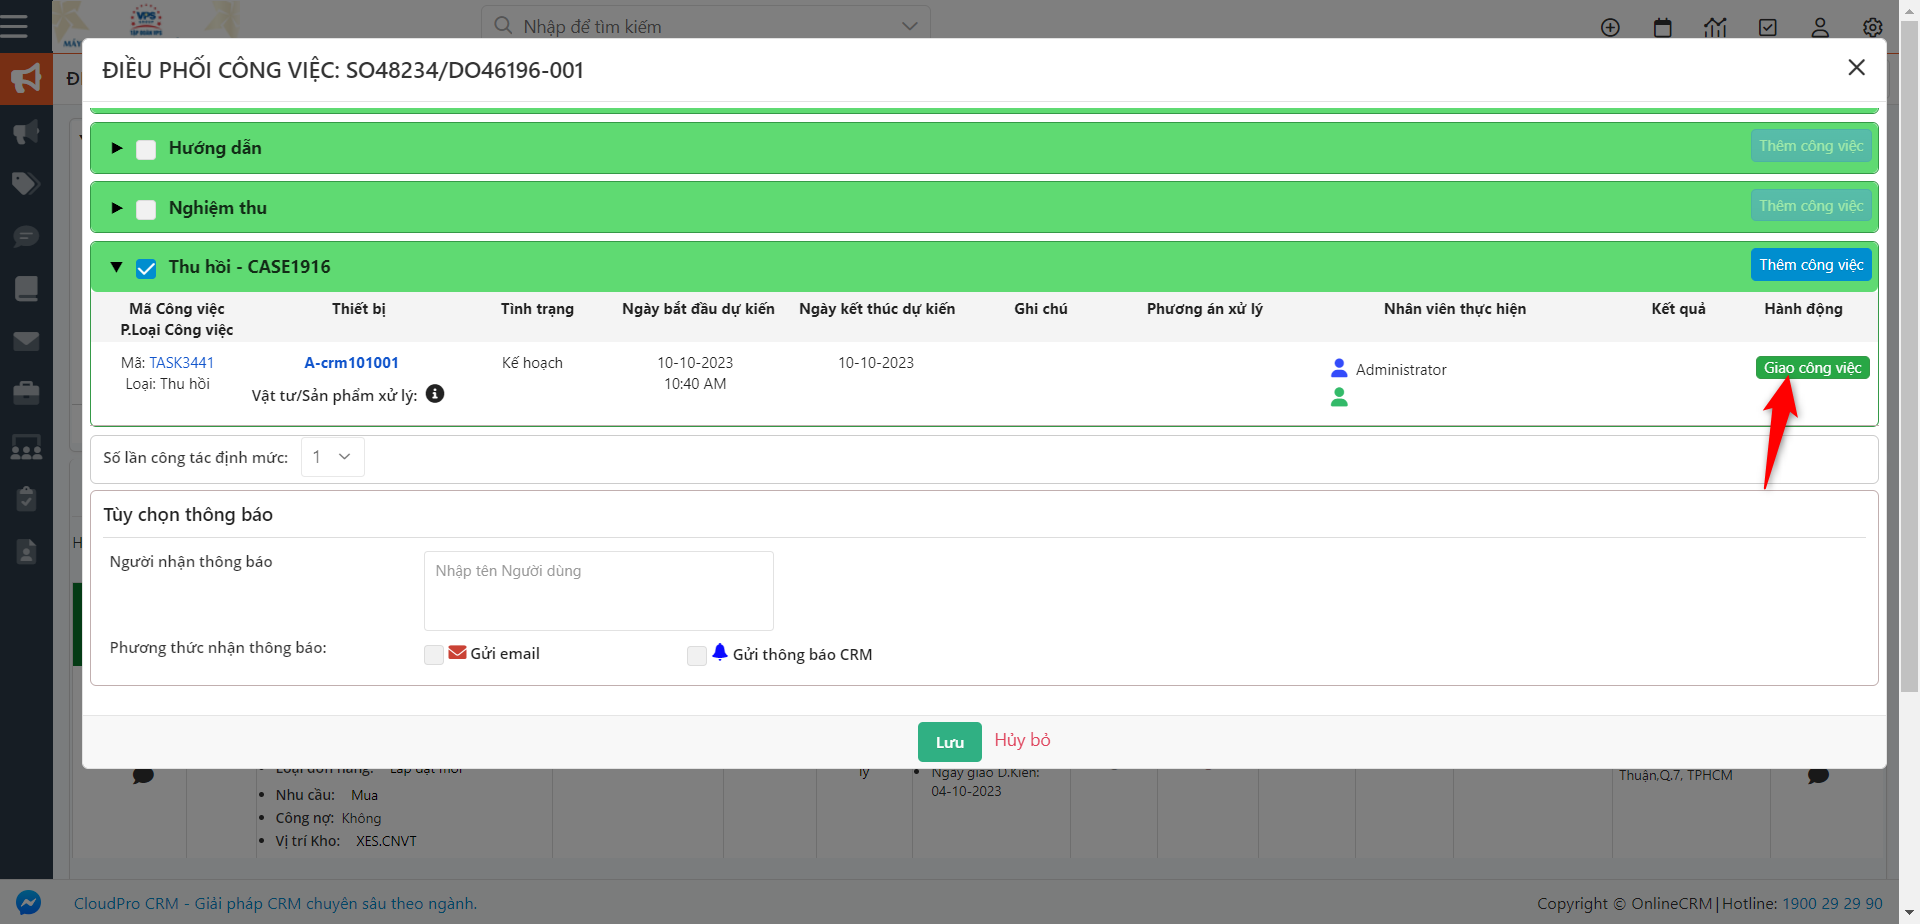Enable the Gửi email checkbox

(x=434, y=655)
